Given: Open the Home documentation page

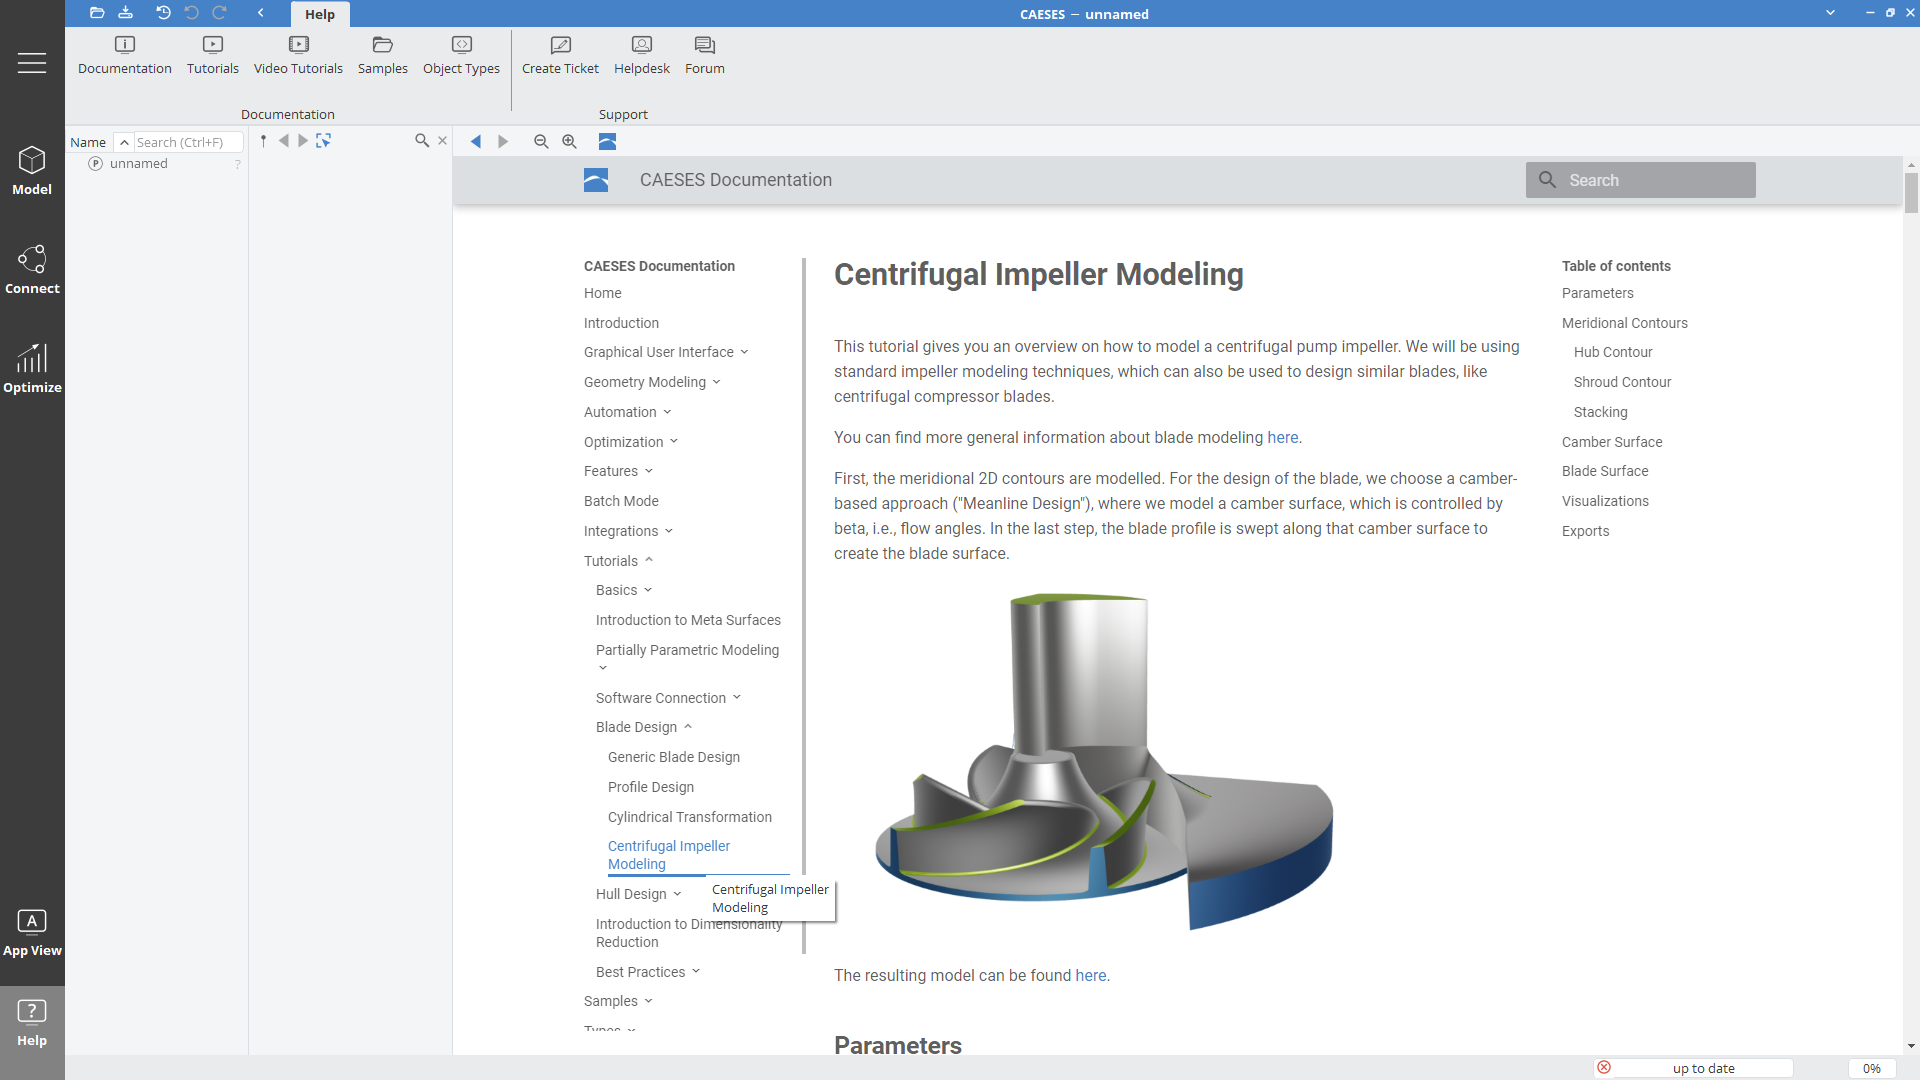Looking at the screenshot, I should pyautogui.click(x=602, y=293).
